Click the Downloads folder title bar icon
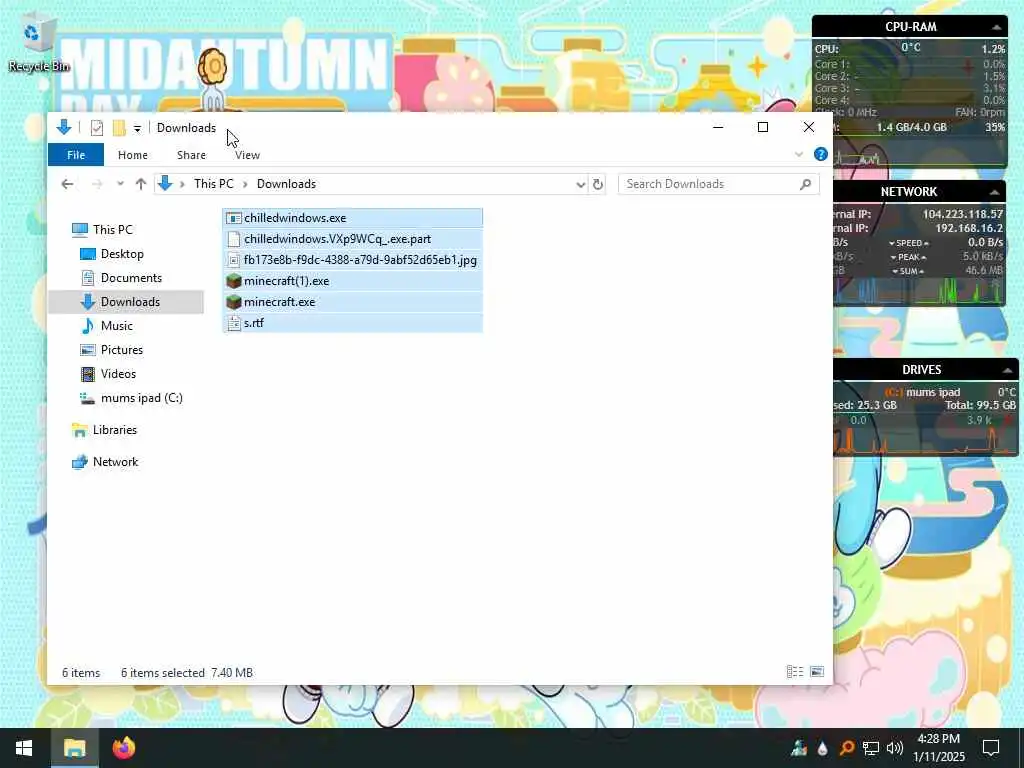 coord(64,127)
